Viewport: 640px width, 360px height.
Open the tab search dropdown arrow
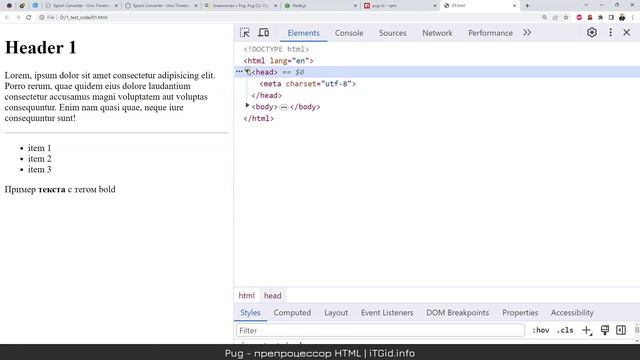click(586, 5)
